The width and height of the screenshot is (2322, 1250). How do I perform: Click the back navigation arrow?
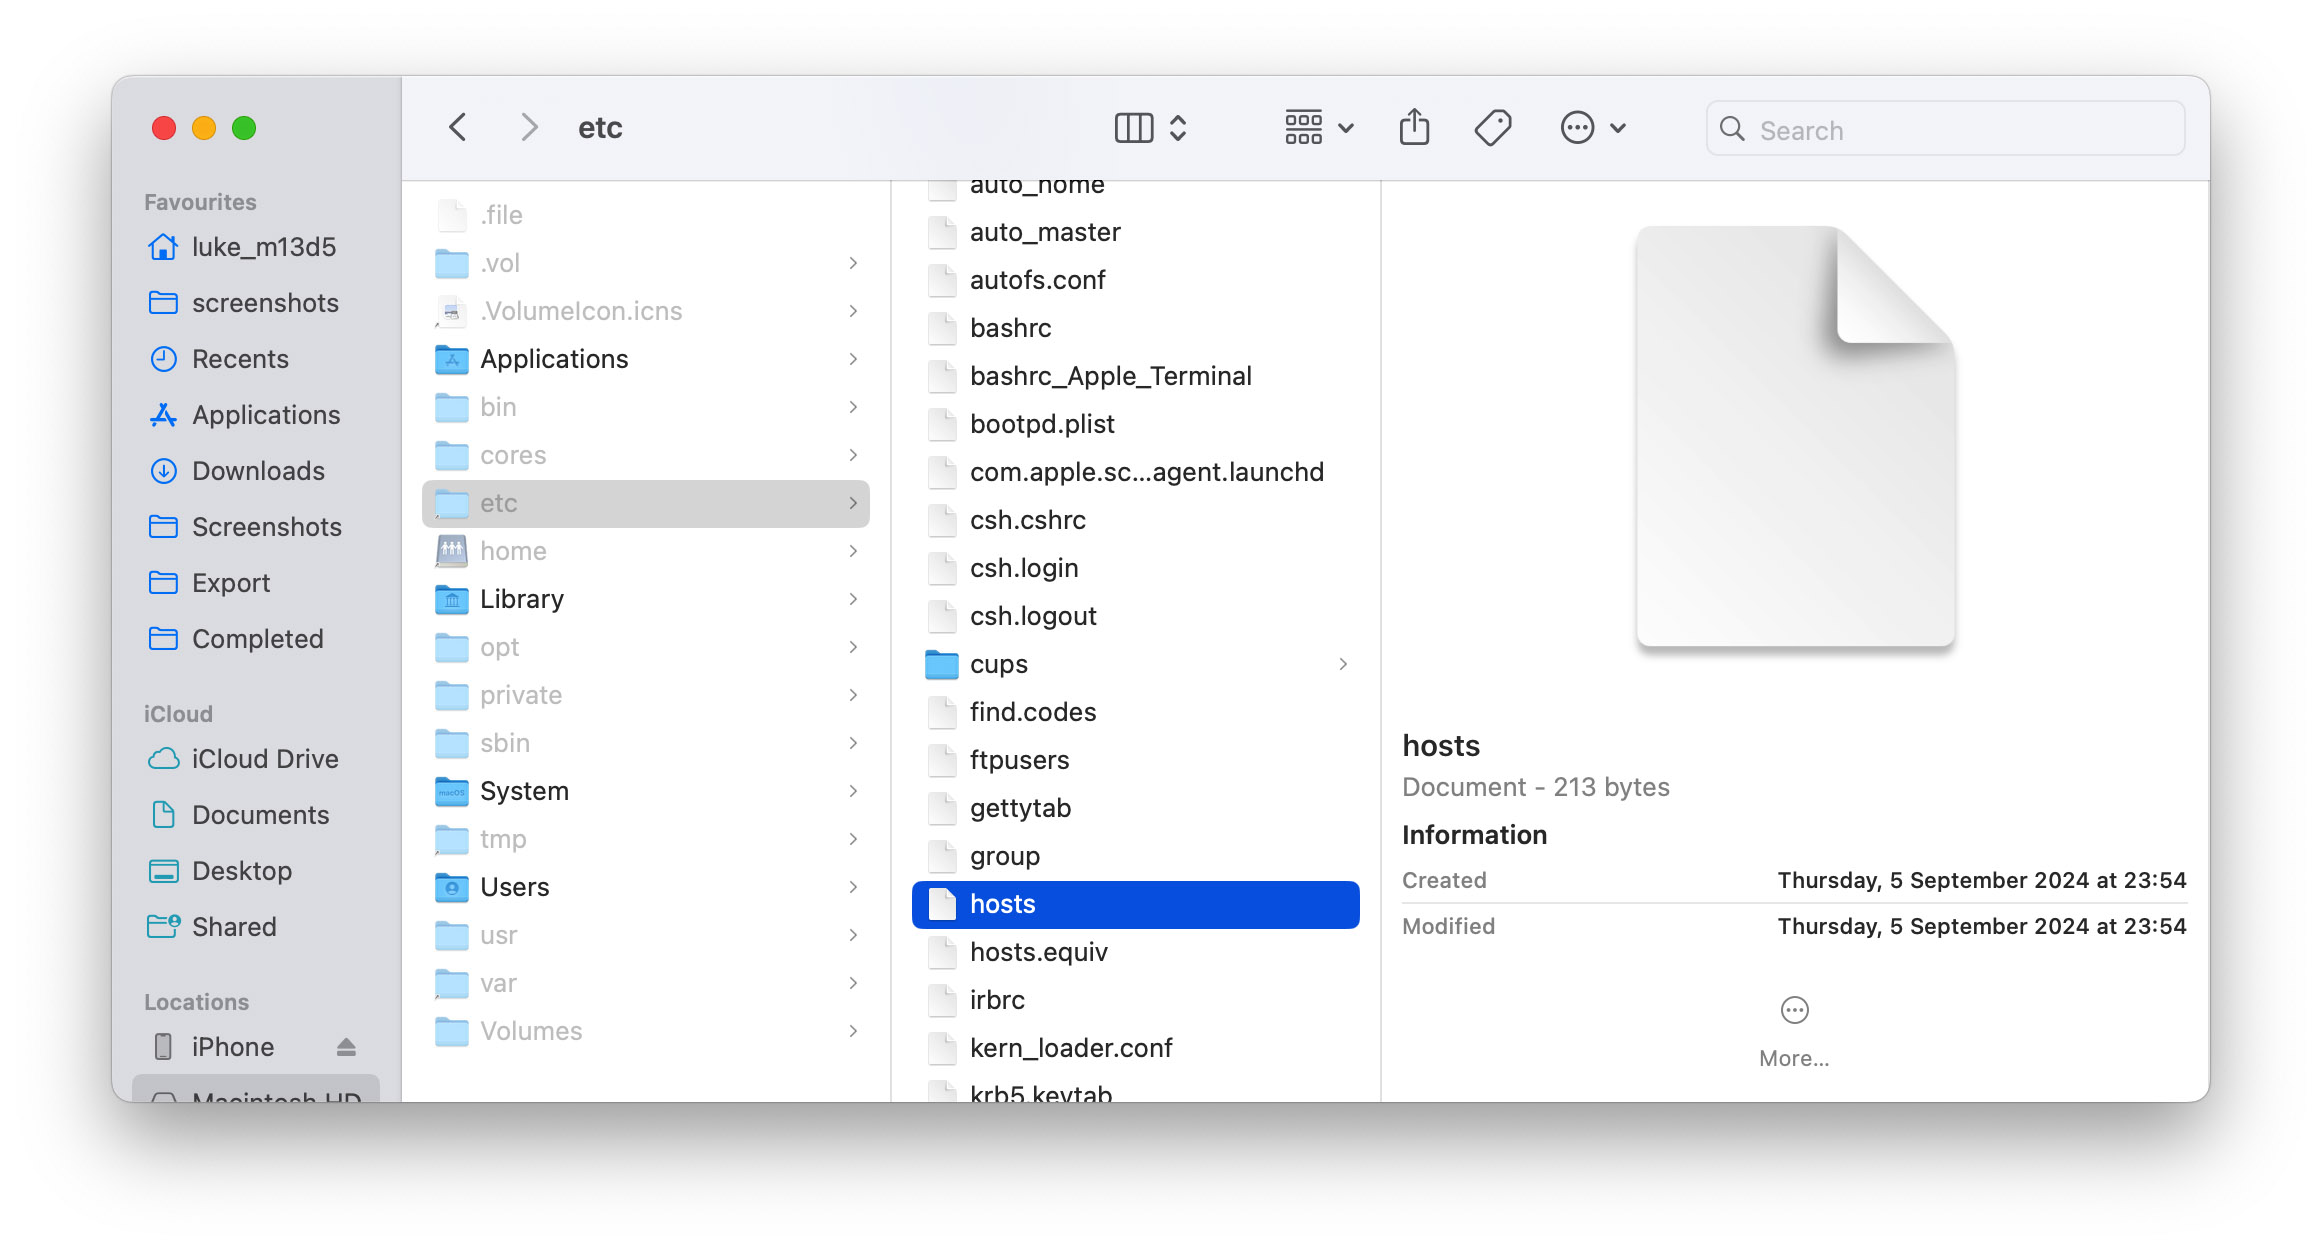(457, 128)
